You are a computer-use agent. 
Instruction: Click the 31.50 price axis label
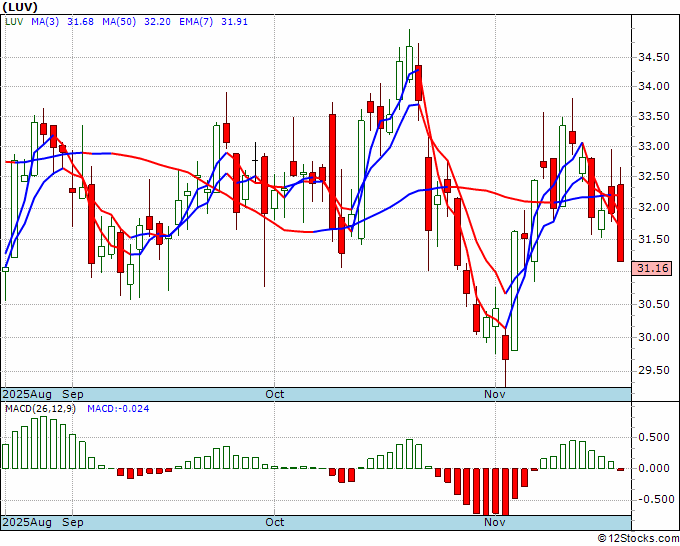click(654, 239)
